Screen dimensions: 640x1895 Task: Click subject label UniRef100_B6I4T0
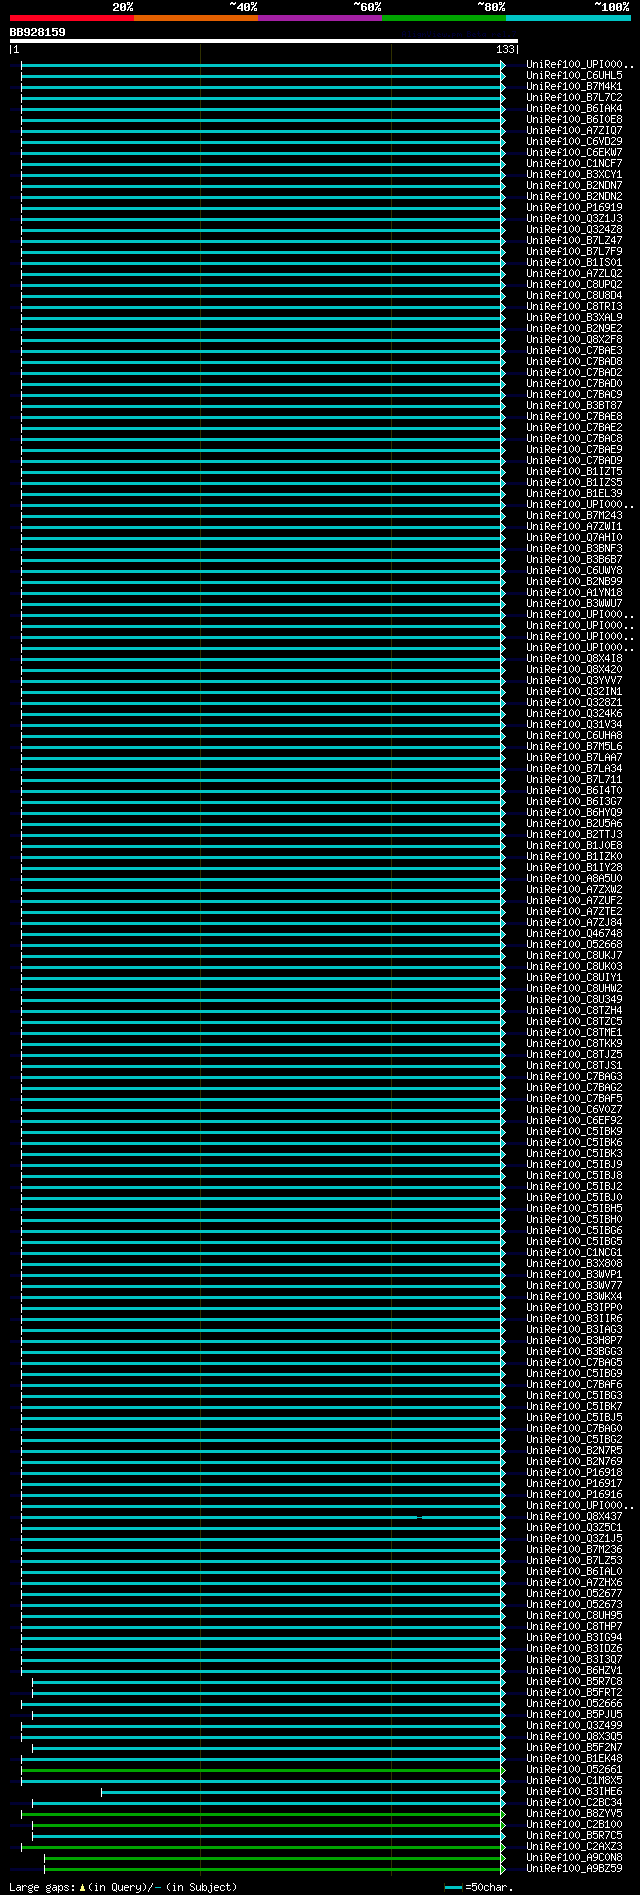(x=575, y=790)
